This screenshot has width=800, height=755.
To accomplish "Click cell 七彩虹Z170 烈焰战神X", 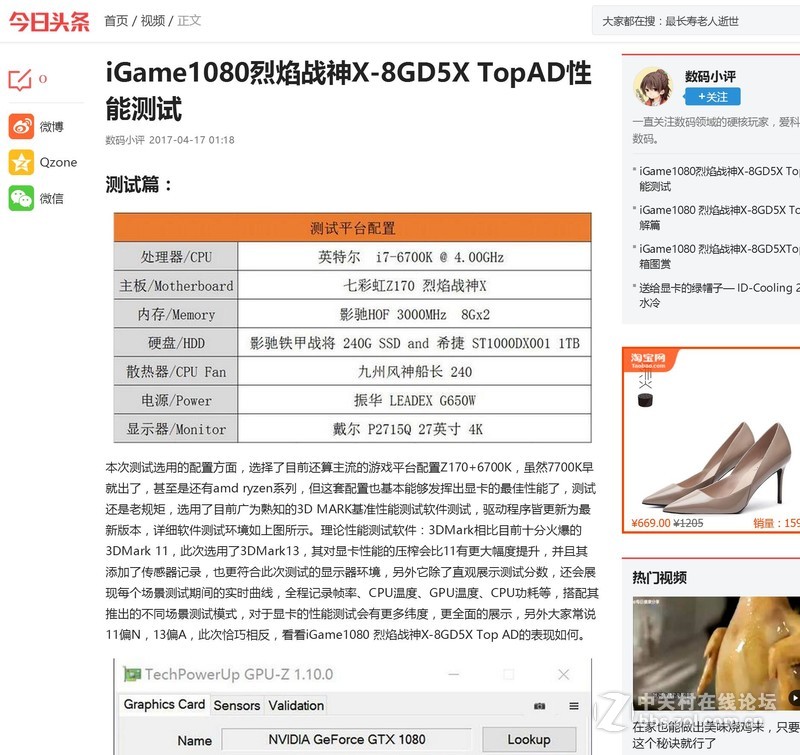I will point(414,285).
